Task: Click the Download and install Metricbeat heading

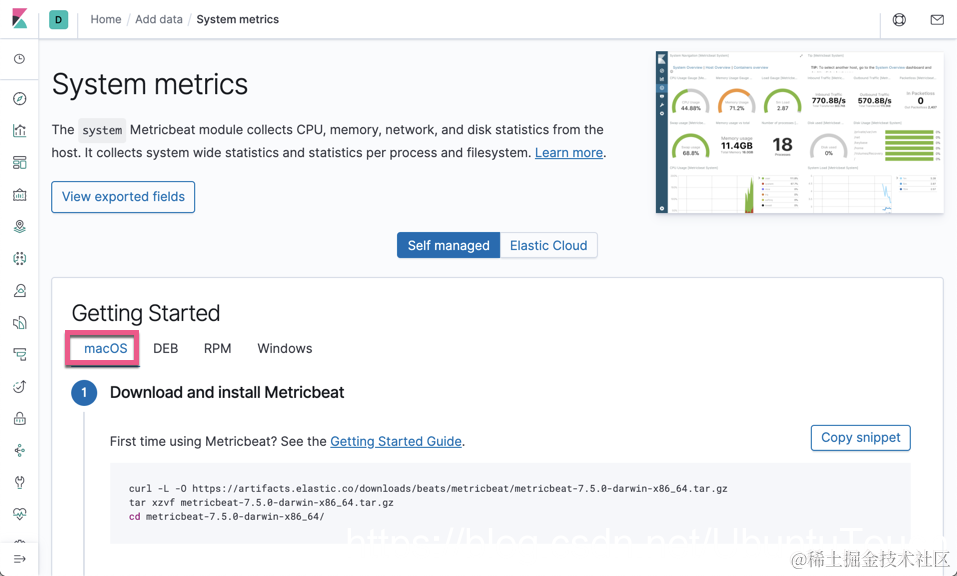Action: click(x=227, y=392)
